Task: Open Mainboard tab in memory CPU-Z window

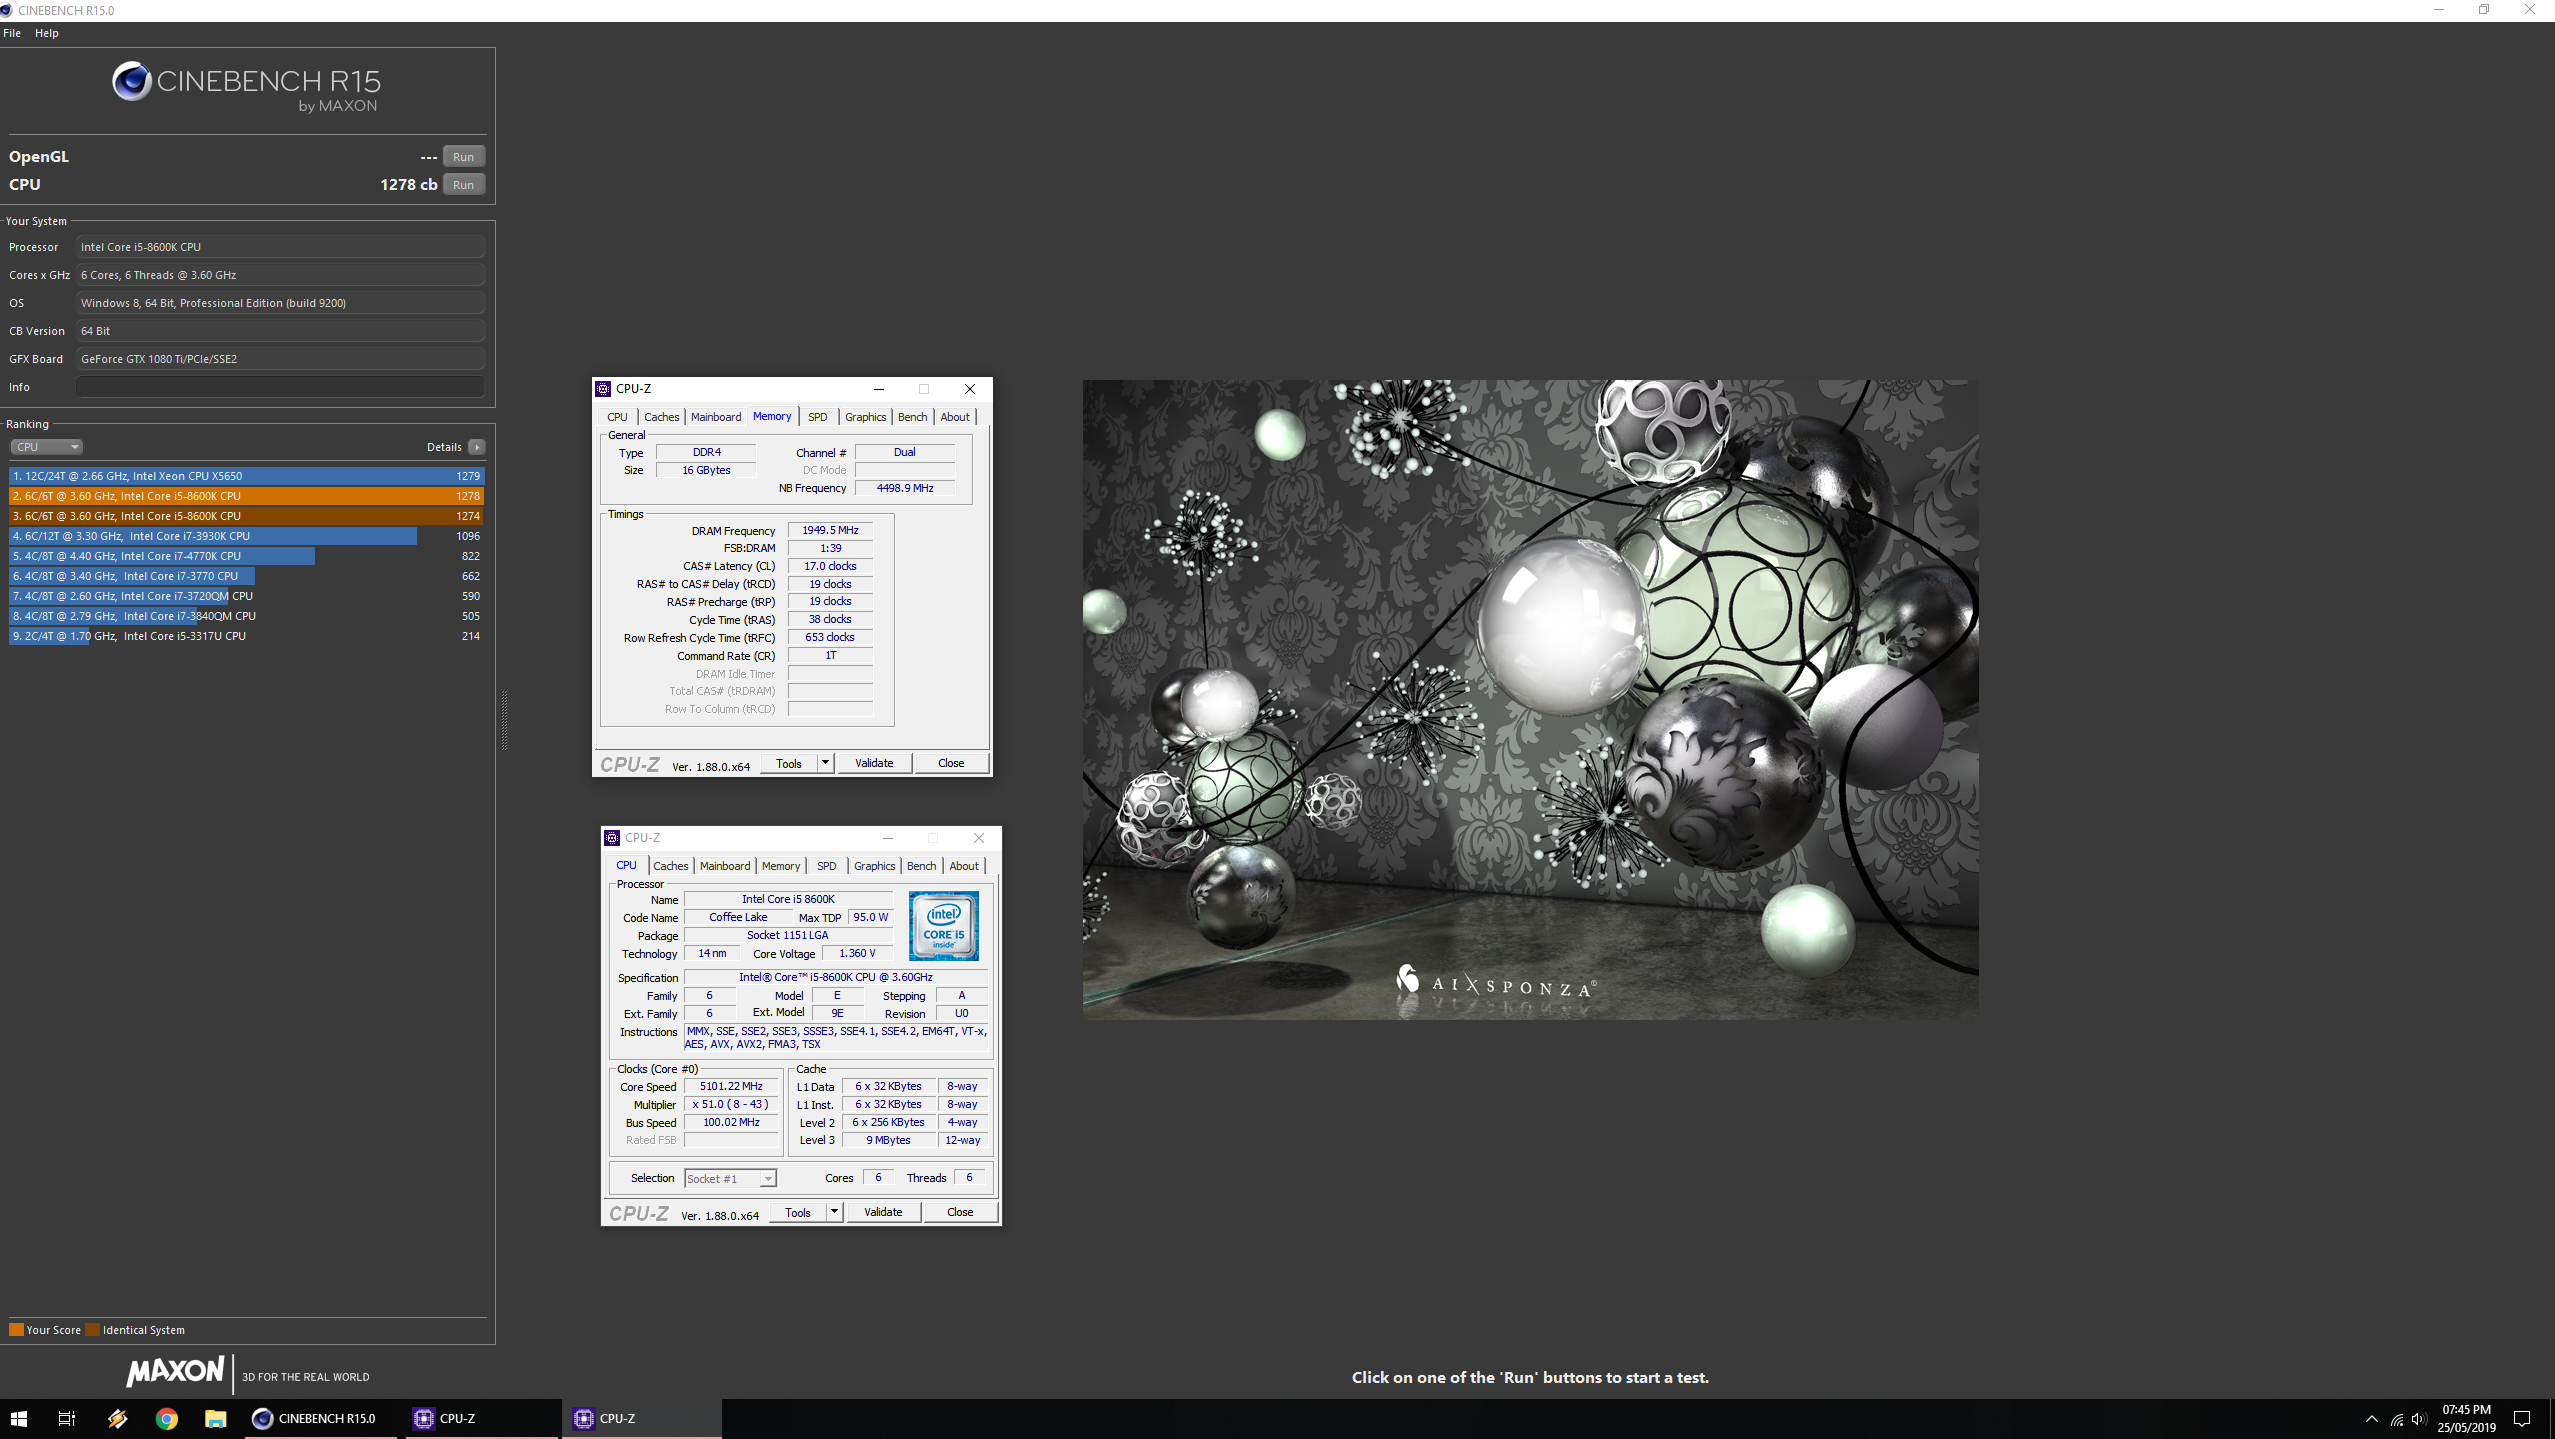Action: tap(716, 417)
